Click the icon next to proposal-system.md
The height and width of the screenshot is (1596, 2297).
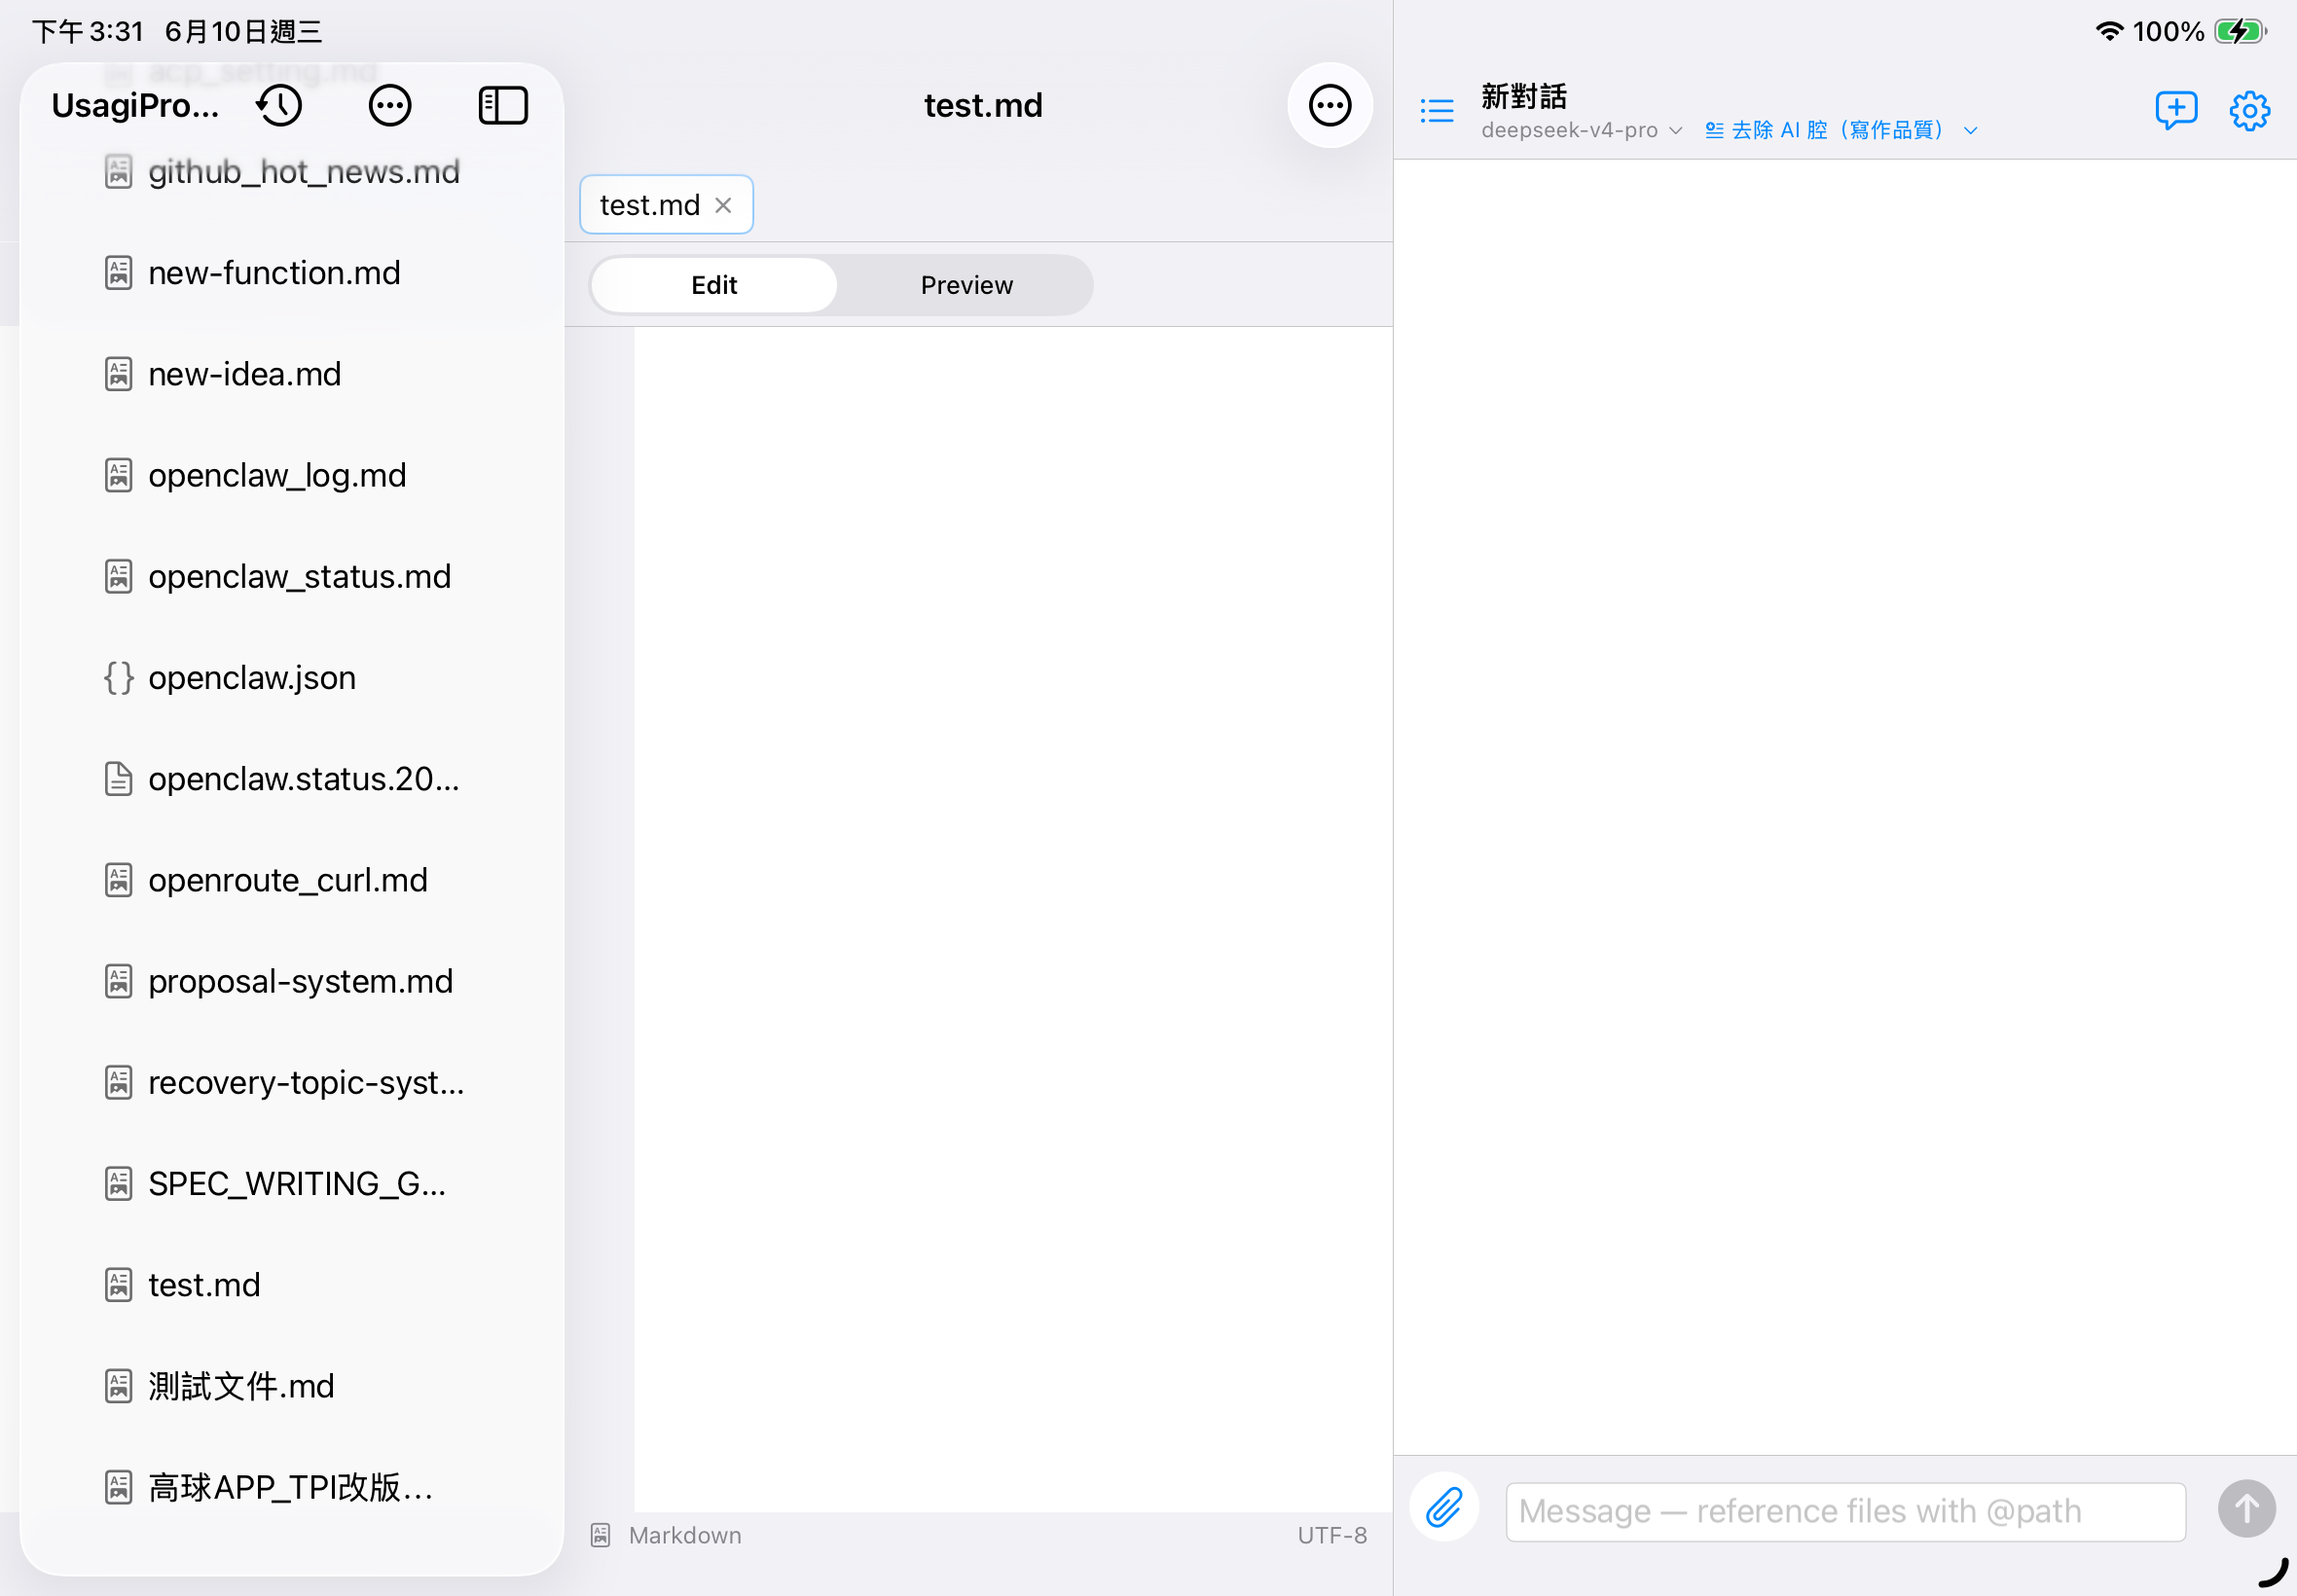pos(119,981)
